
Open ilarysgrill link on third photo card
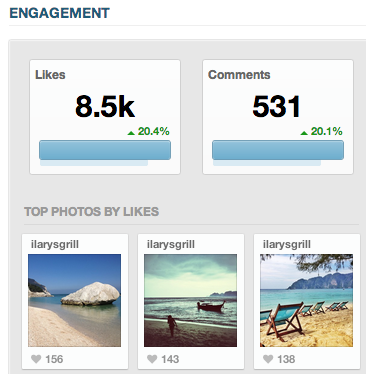[287, 245]
